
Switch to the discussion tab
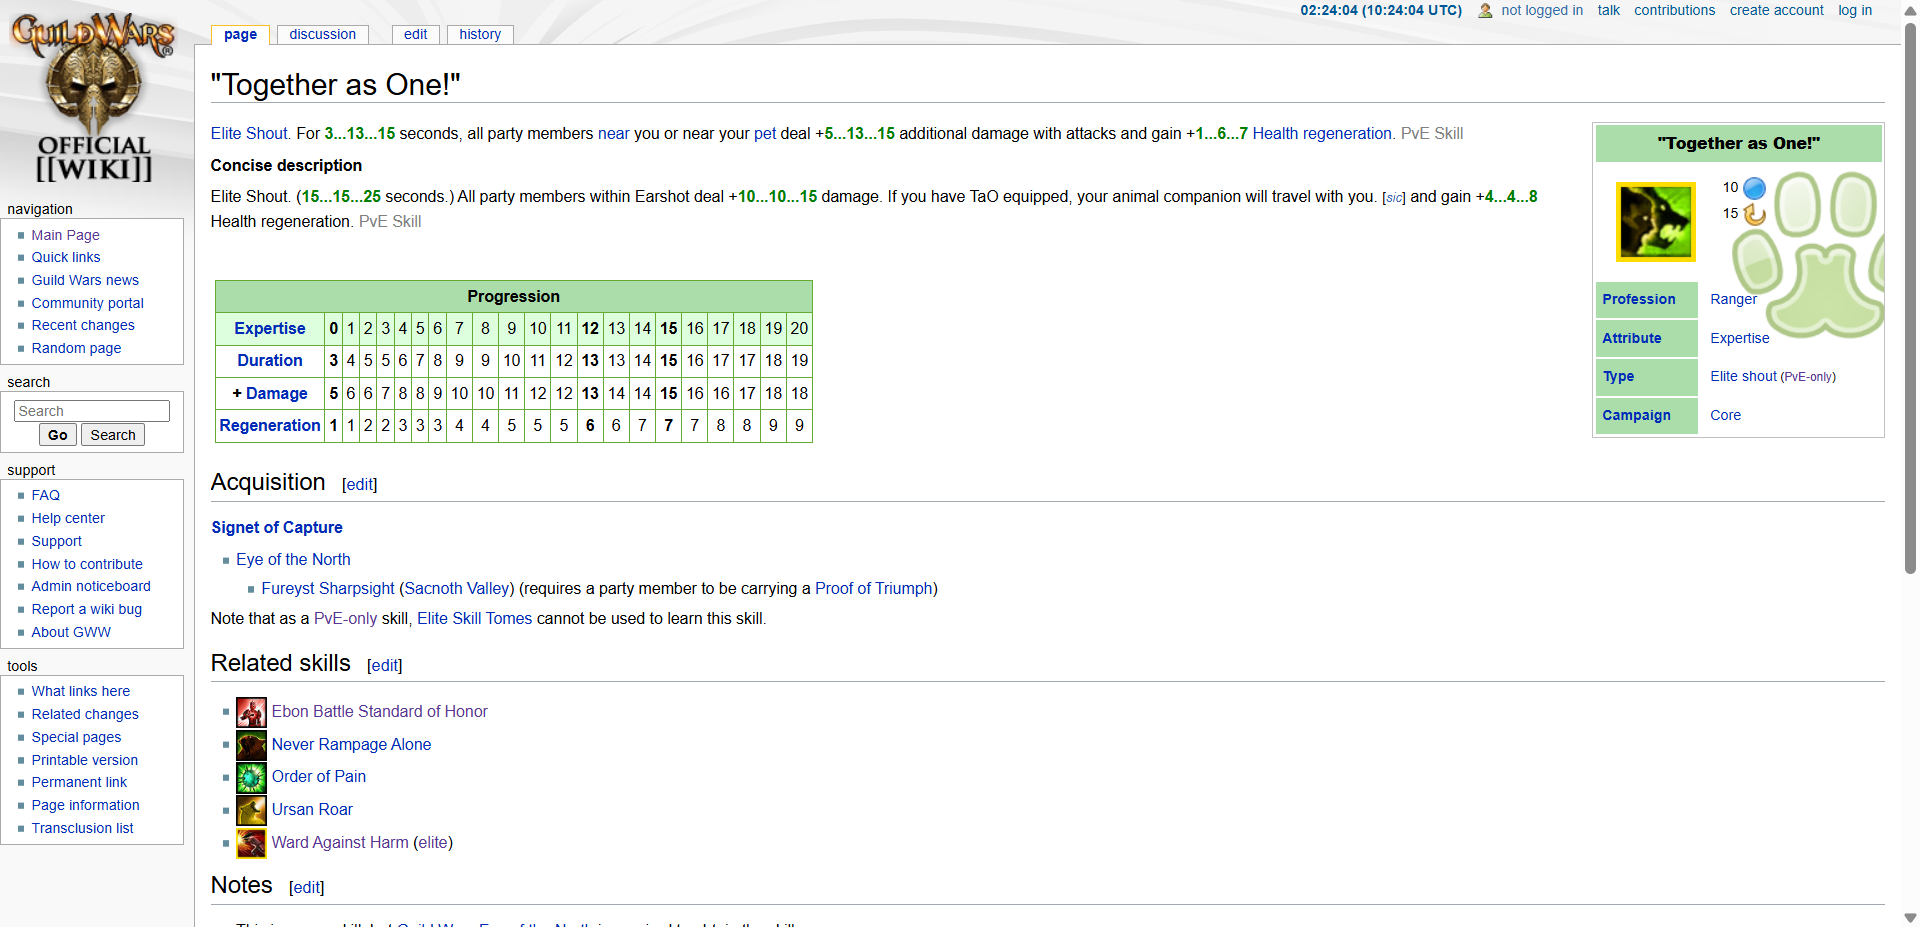click(x=322, y=34)
